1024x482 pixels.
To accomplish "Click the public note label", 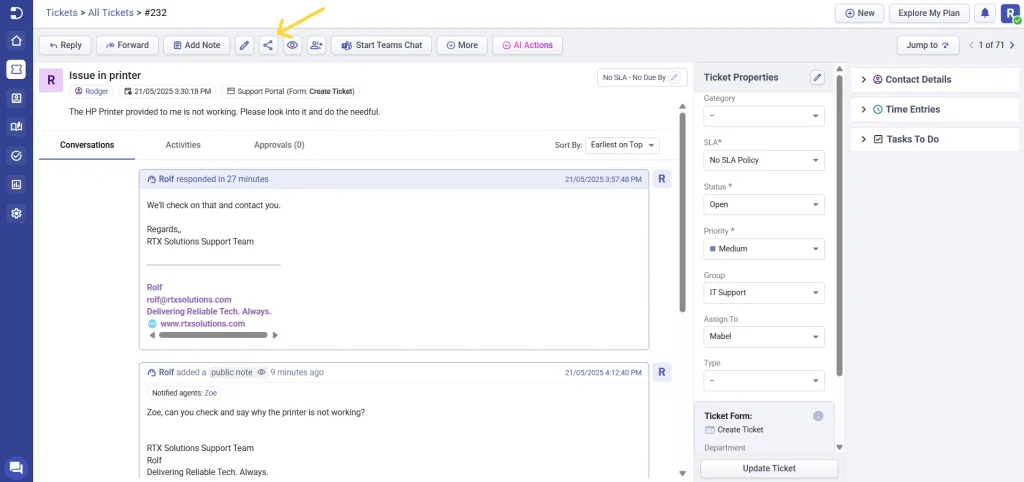I will (x=232, y=372).
